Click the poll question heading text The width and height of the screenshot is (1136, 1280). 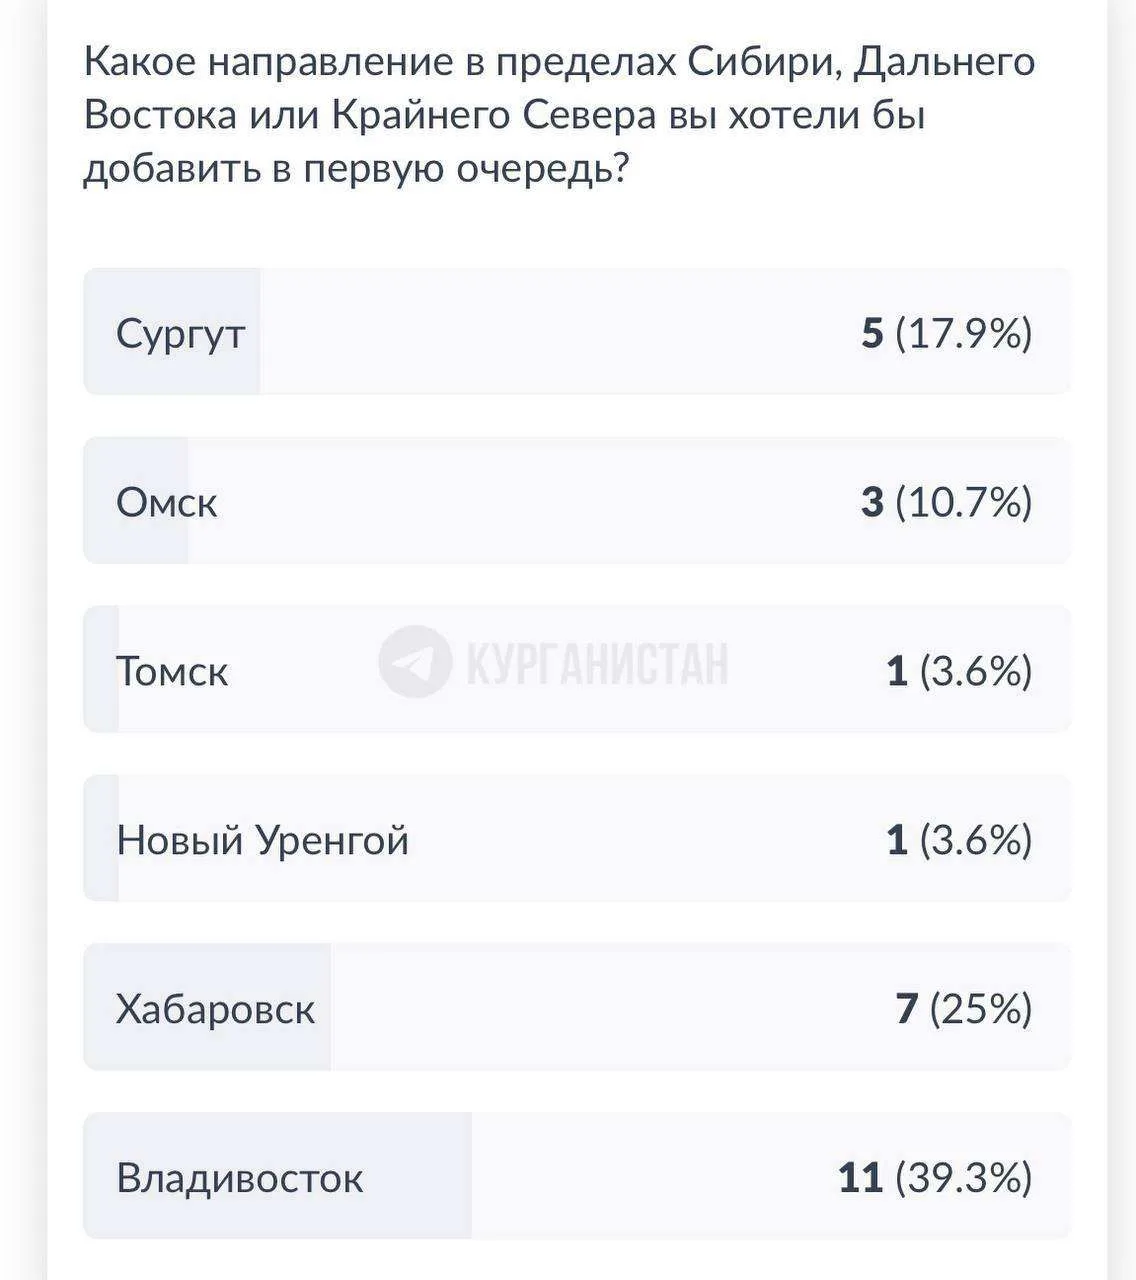(560, 116)
